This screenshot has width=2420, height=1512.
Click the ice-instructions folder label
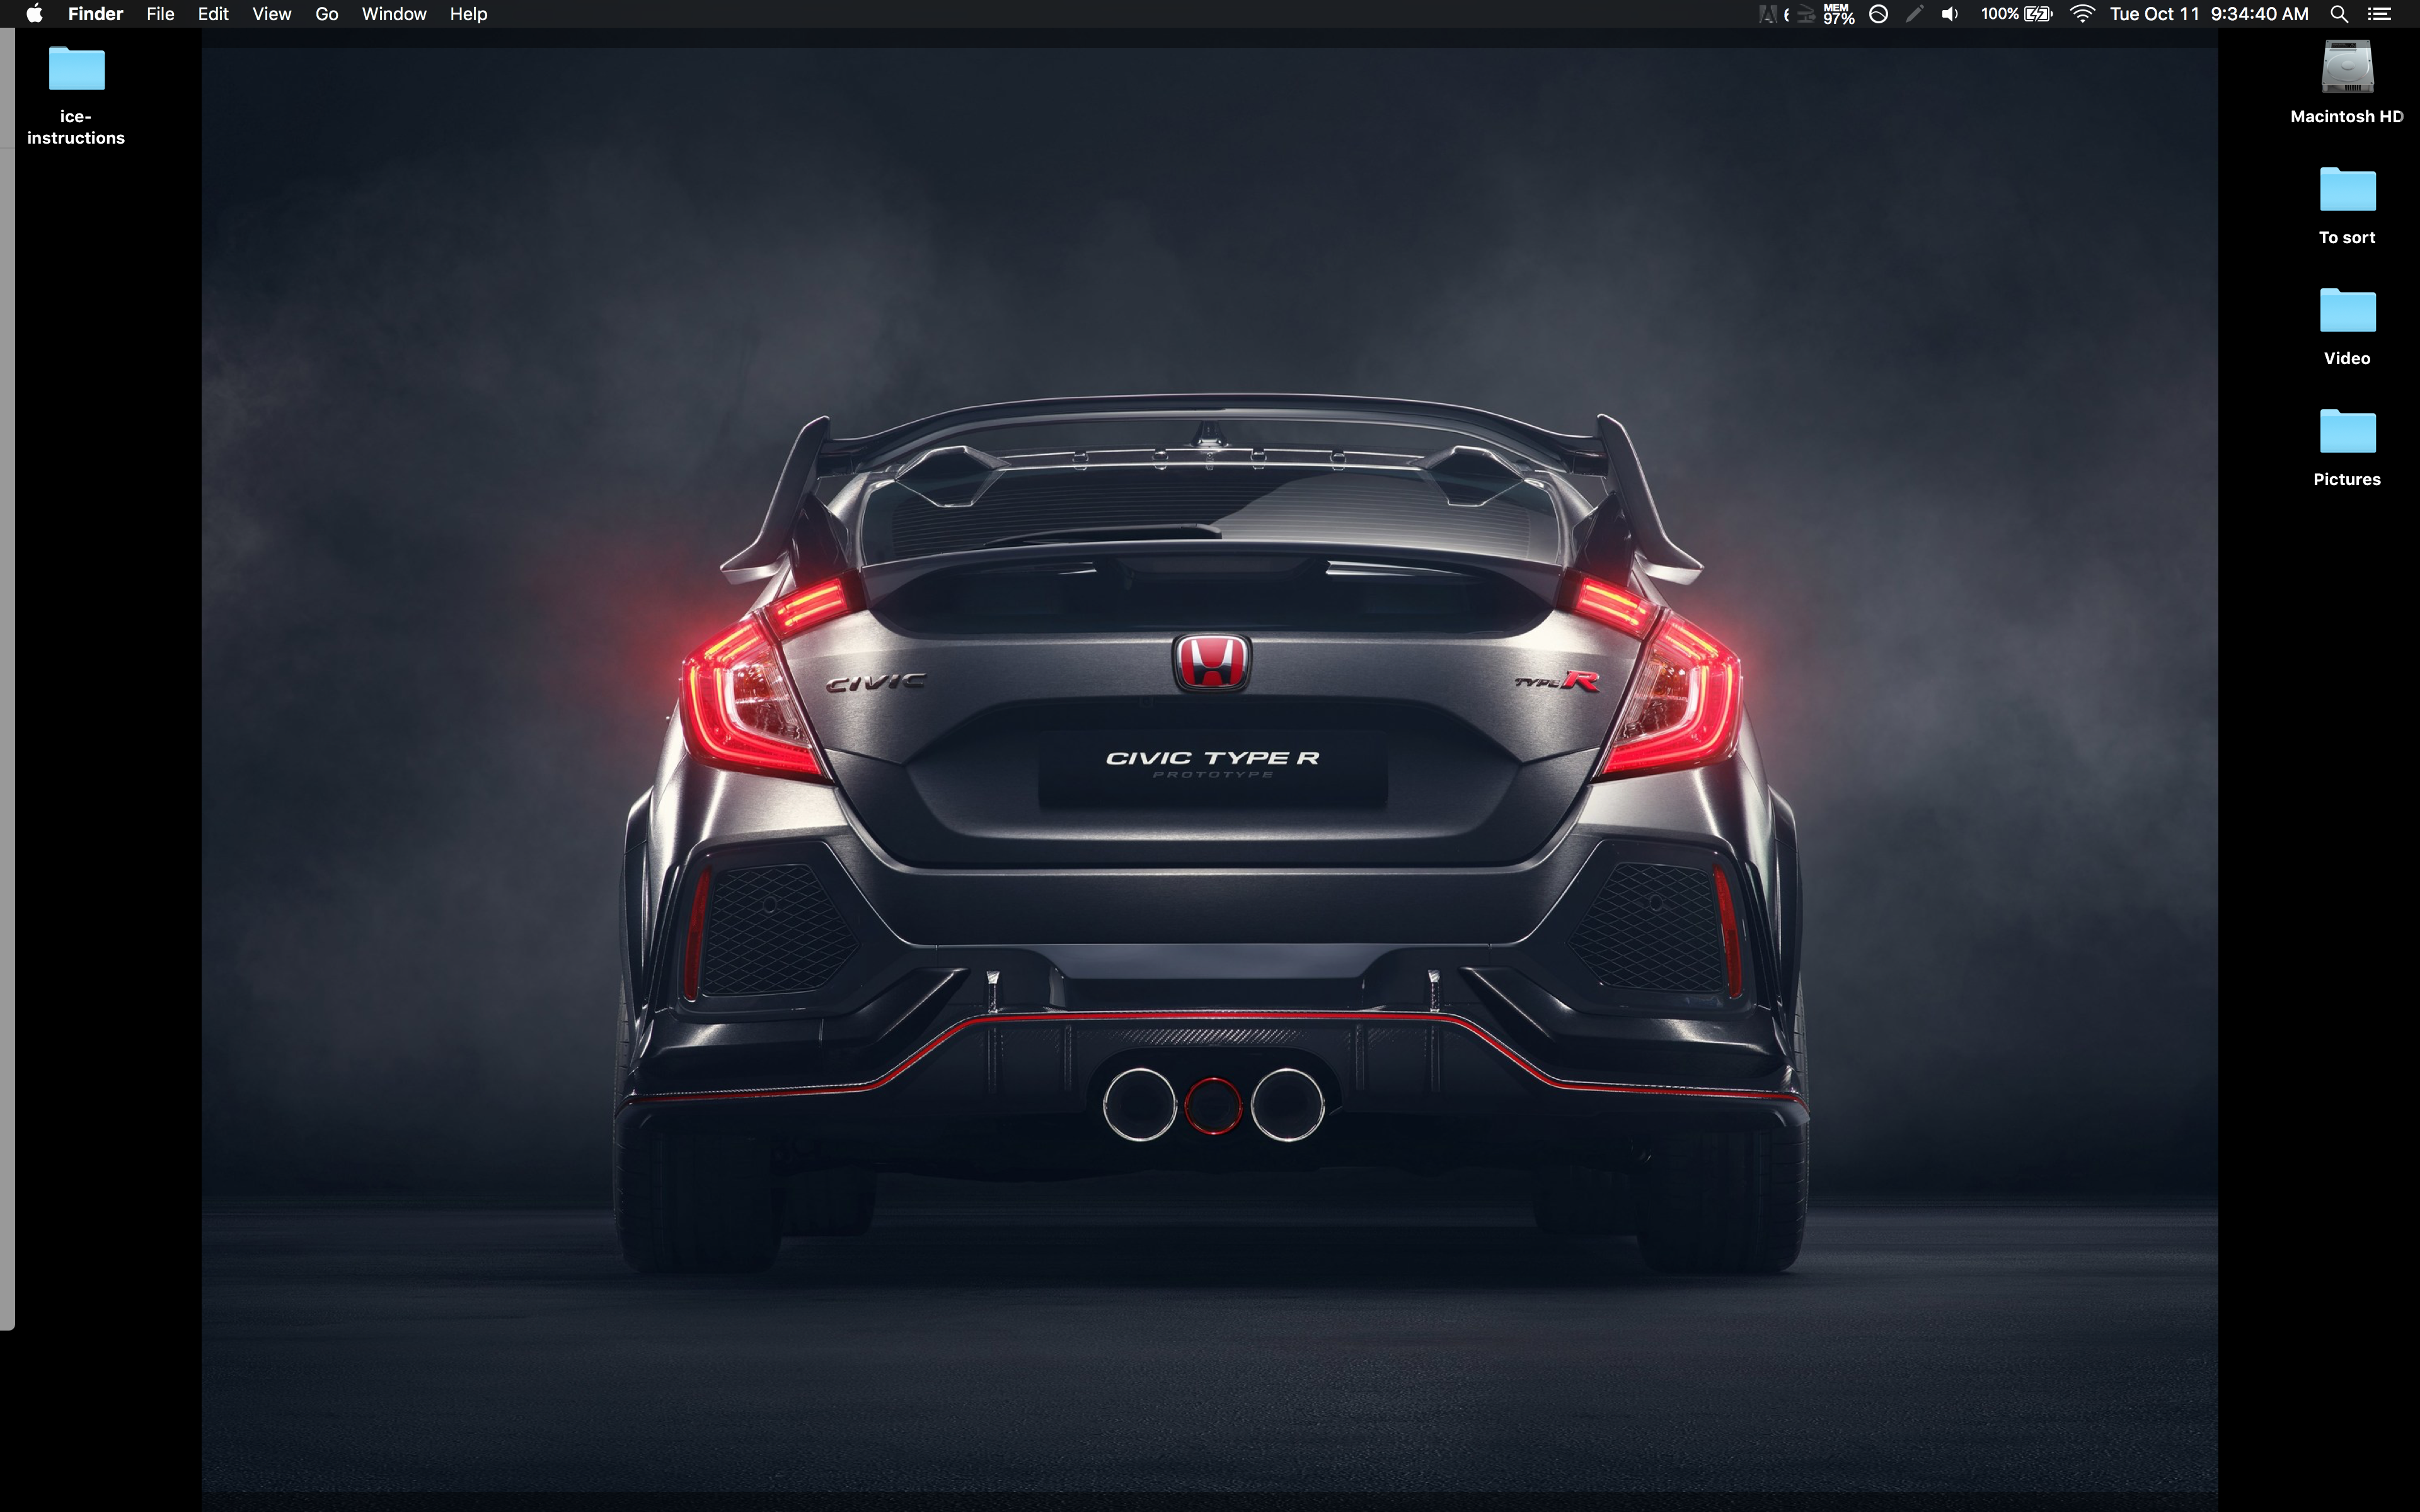tap(76, 127)
